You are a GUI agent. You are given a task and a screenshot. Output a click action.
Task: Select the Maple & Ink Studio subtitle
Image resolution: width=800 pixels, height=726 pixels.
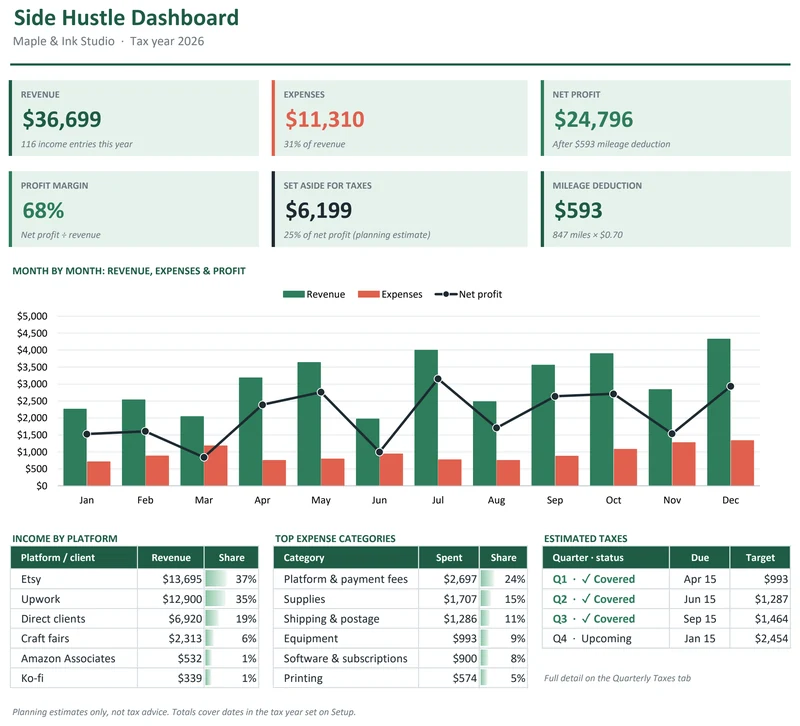click(x=64, y=41)
